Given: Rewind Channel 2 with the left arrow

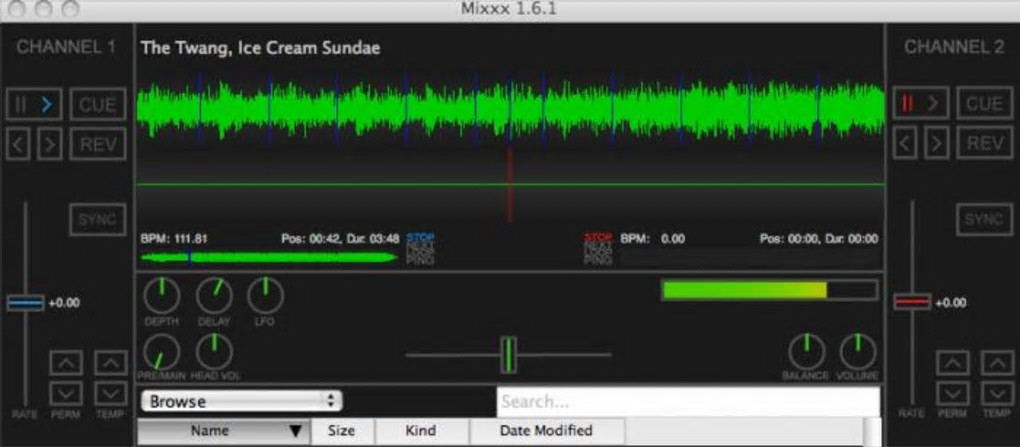Looking at the screenshot, I should click(x=905, y=143).
